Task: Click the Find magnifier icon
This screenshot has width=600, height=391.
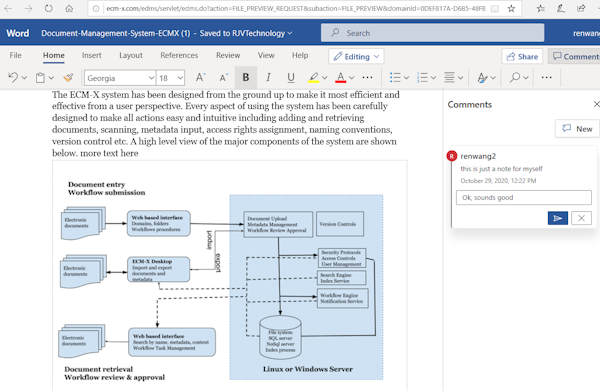Action: click(515, 78)
